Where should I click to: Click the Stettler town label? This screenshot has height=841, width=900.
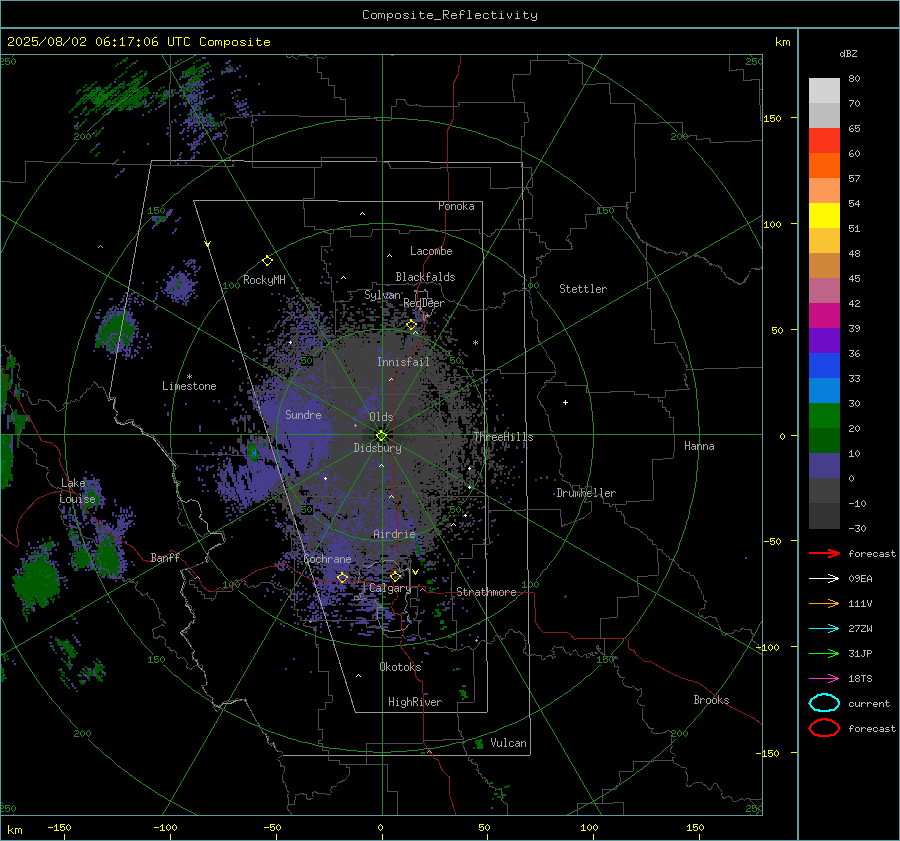pyautogui.click(x=583, y=289)
